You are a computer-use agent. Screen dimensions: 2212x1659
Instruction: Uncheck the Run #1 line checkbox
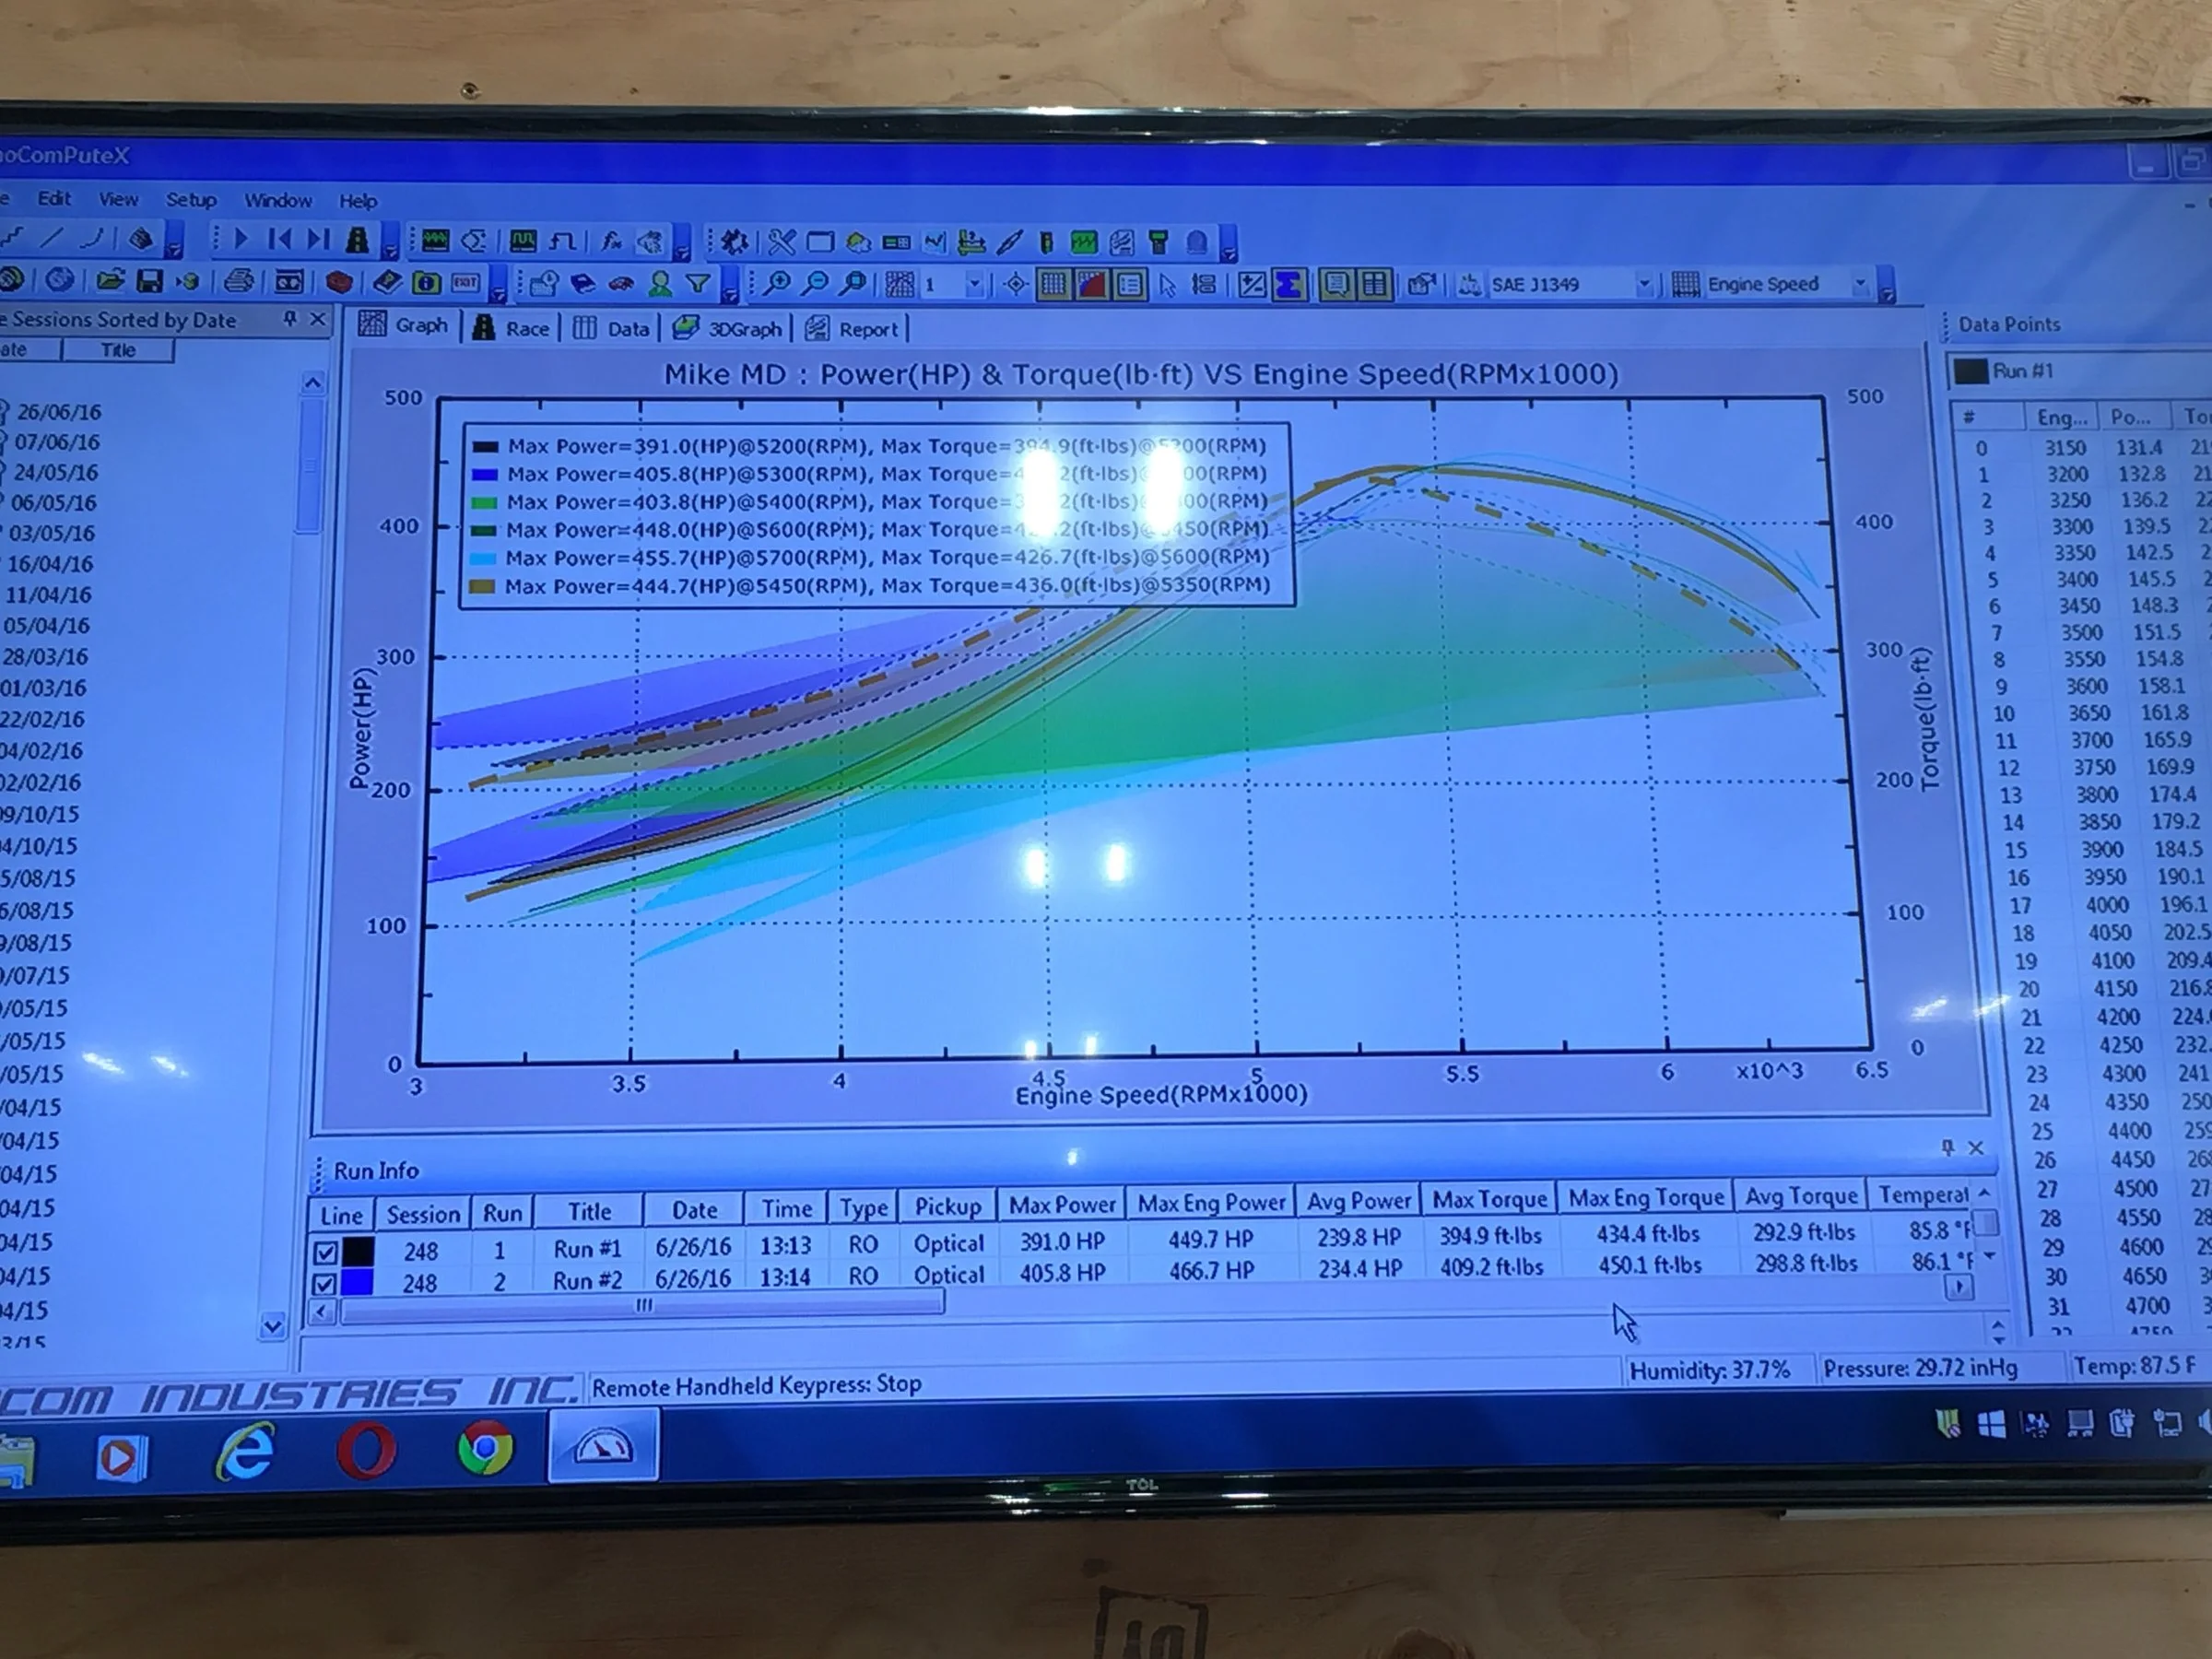click(325, 1251)
